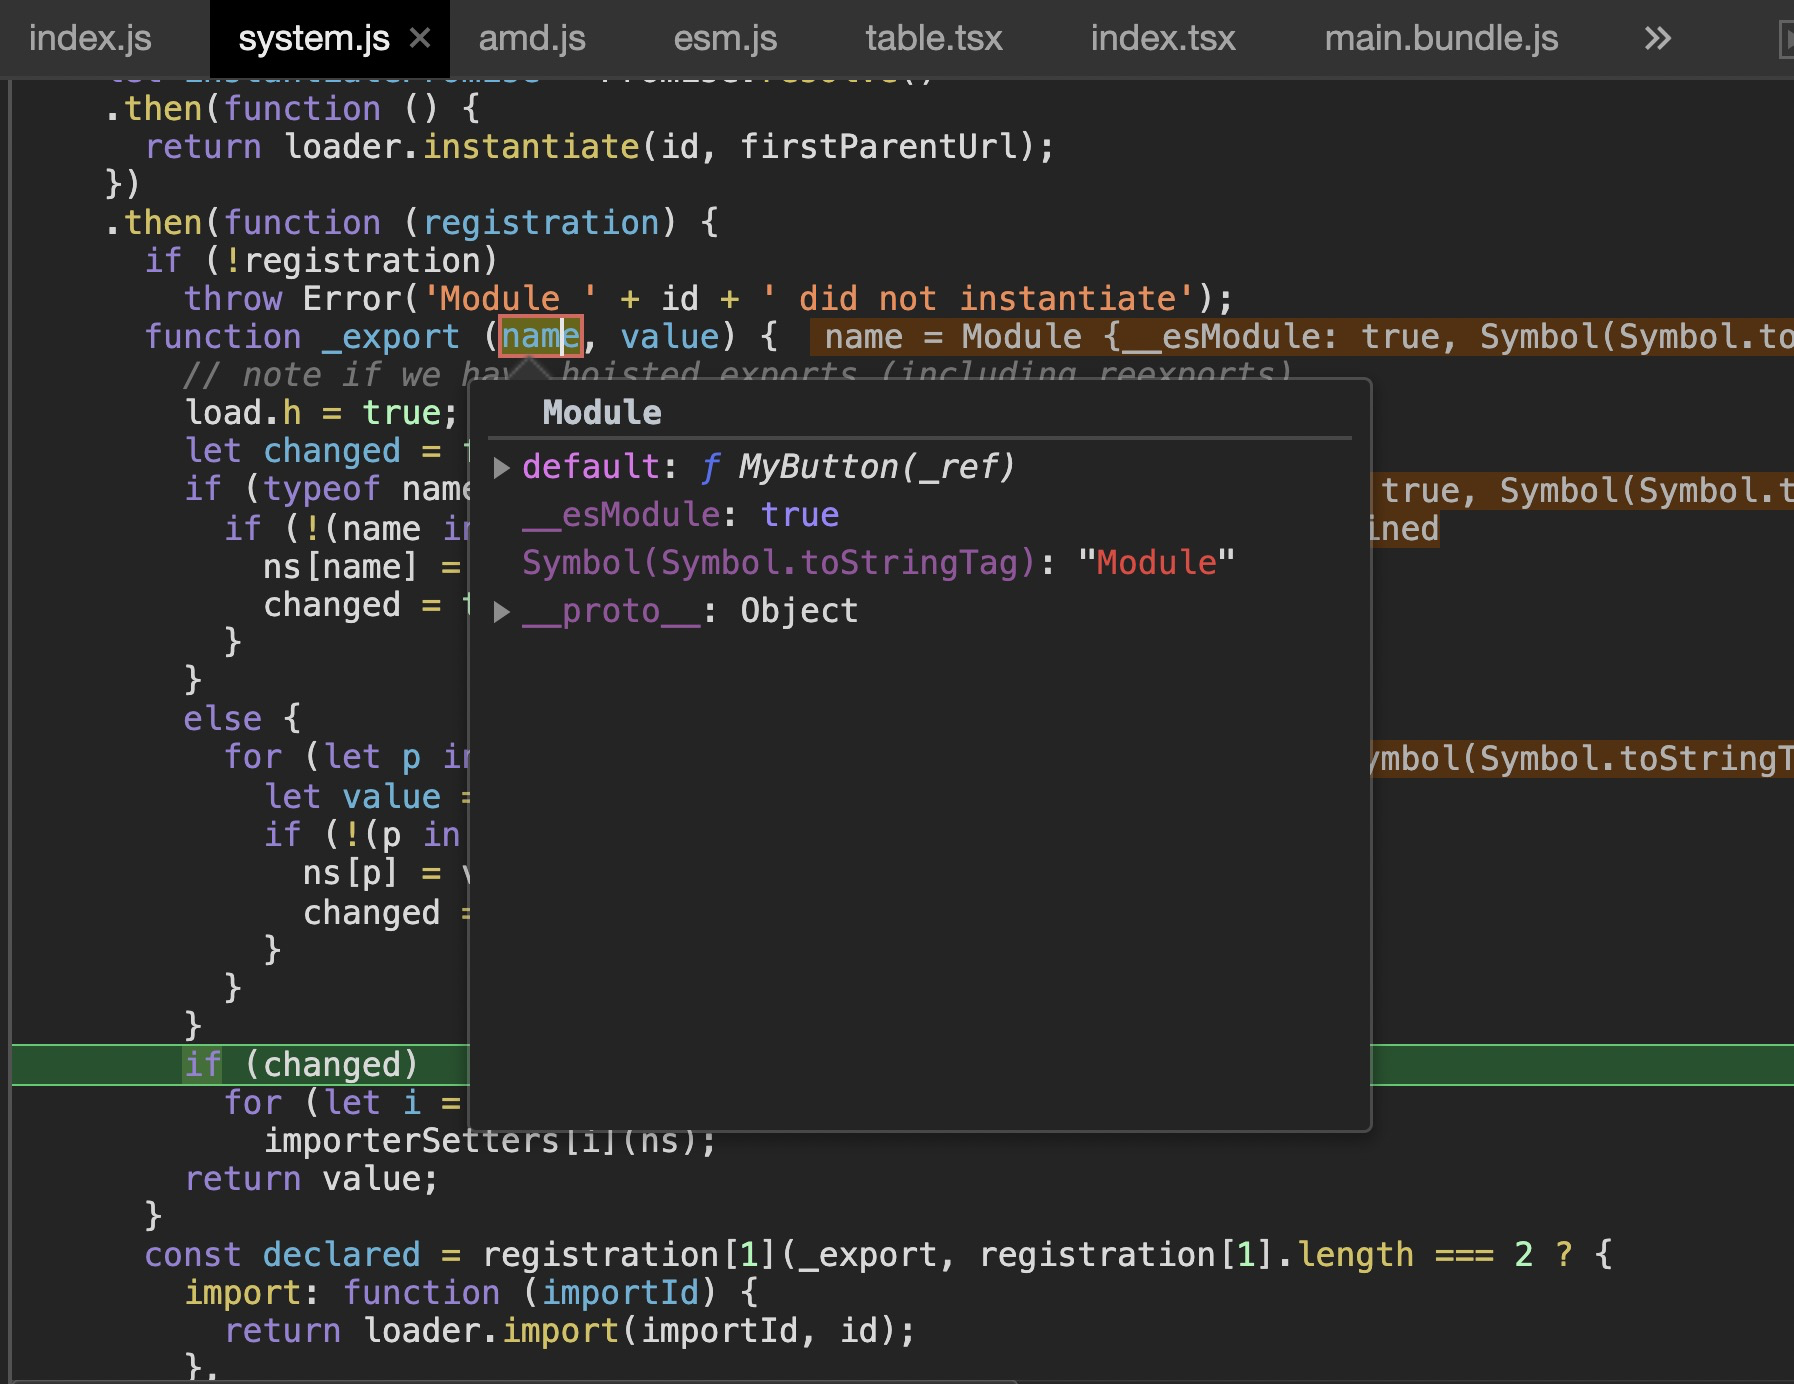Select the green highlighted execution line

click(300, 1064)
